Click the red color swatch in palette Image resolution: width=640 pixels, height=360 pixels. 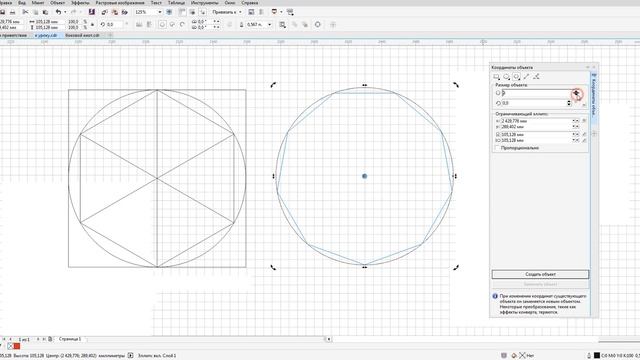click(x=17, y=346)
